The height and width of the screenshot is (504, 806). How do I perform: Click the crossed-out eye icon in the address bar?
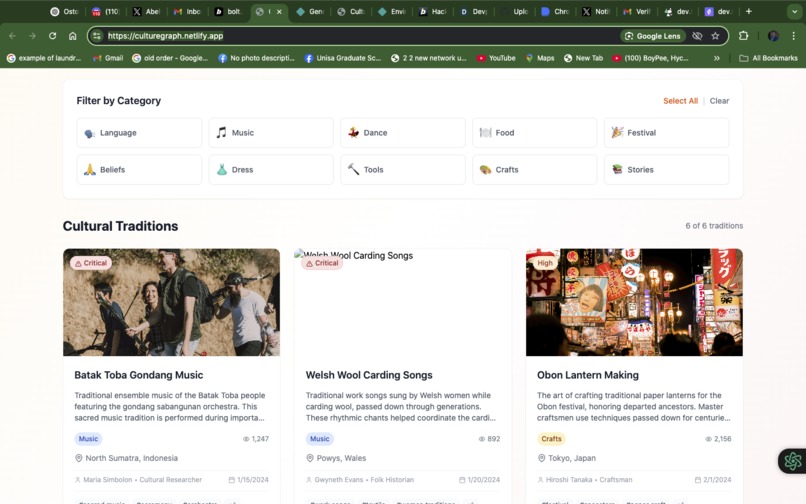coord(697,36)
